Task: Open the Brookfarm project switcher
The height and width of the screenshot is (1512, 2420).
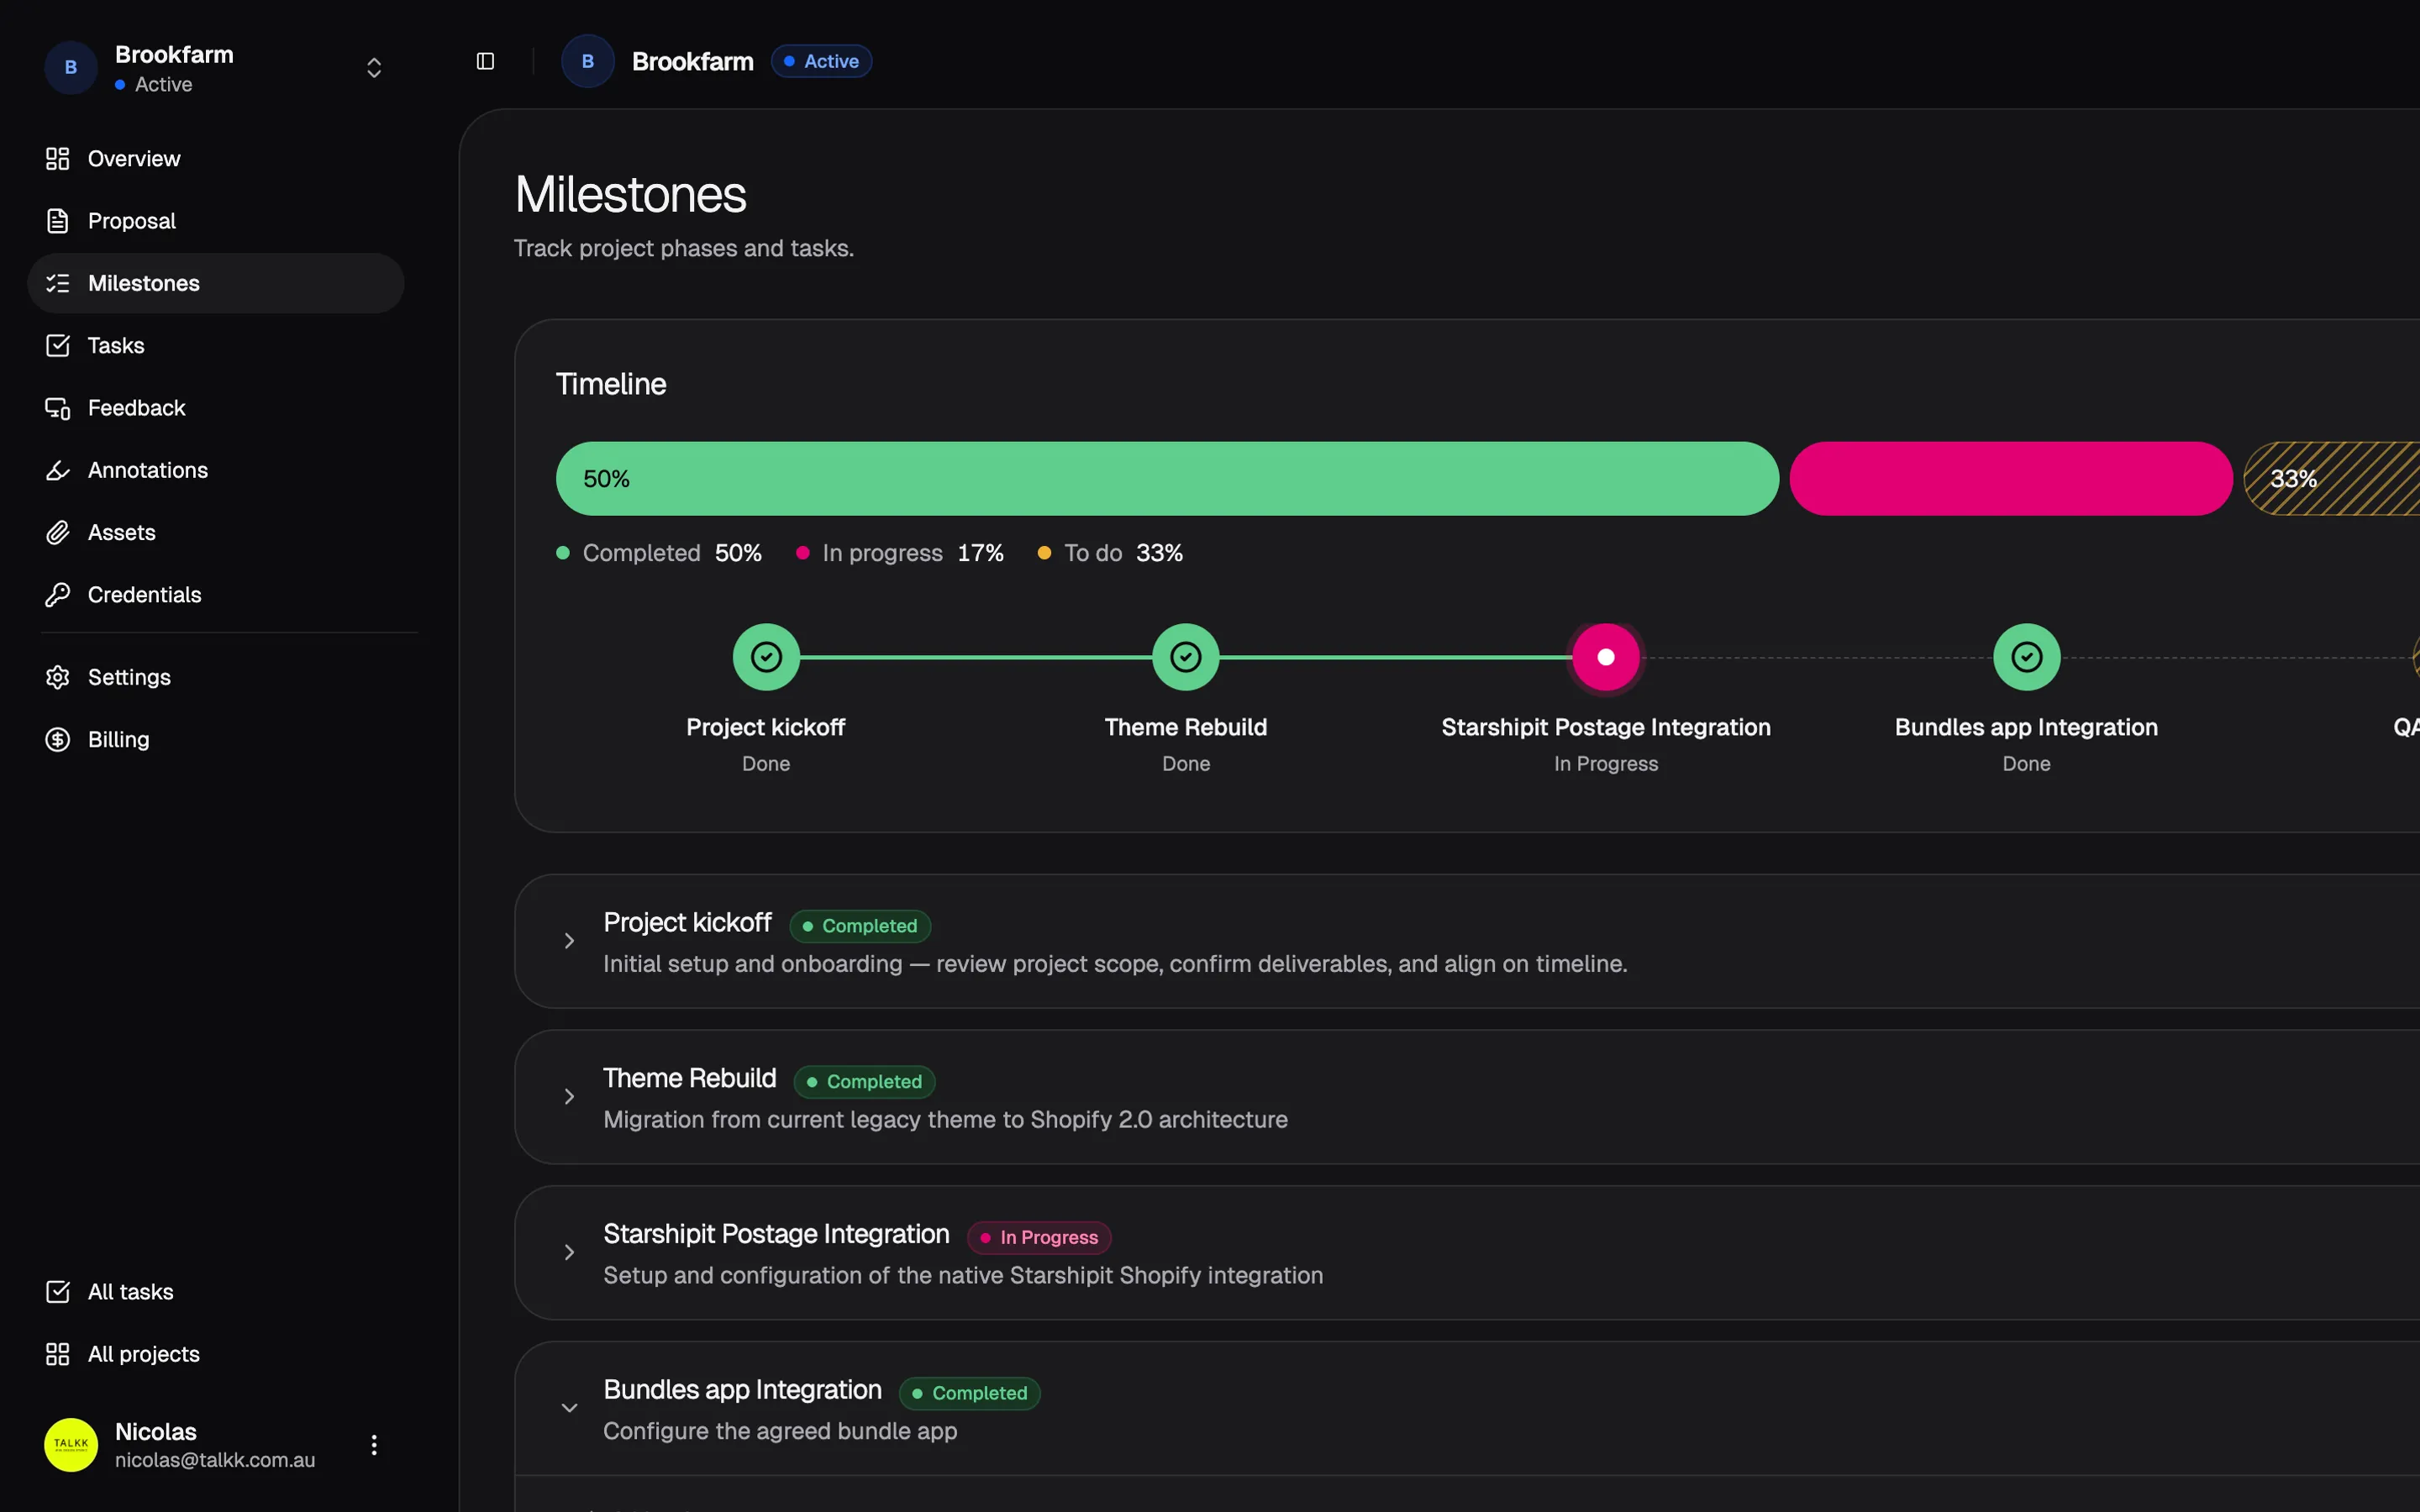Action: [x=217, y=68]
